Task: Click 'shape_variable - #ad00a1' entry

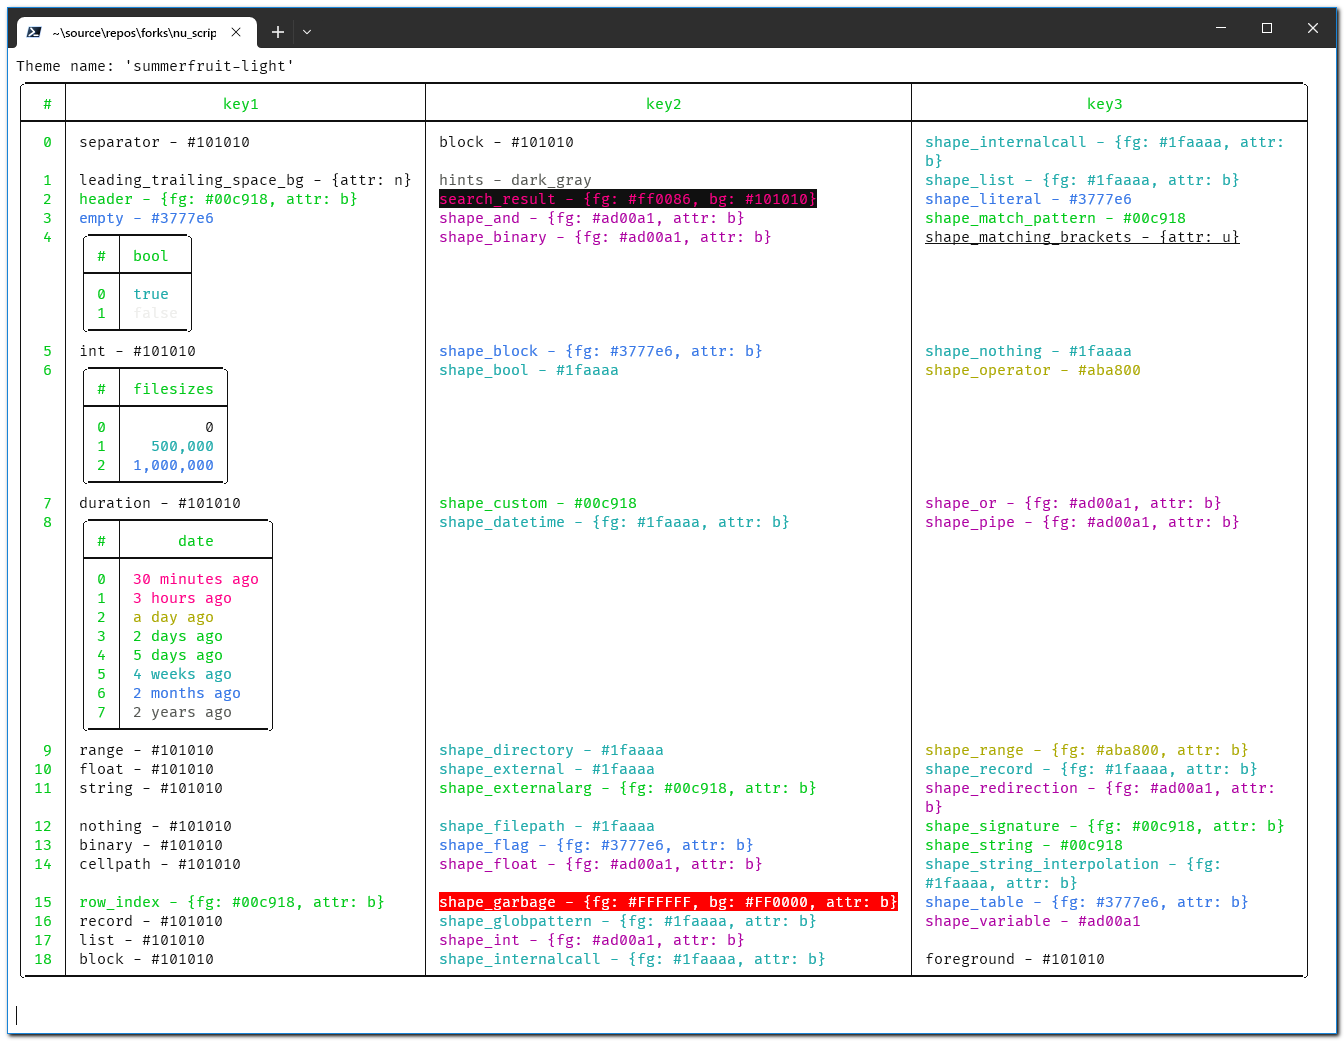Action: tap(1033, 921)
